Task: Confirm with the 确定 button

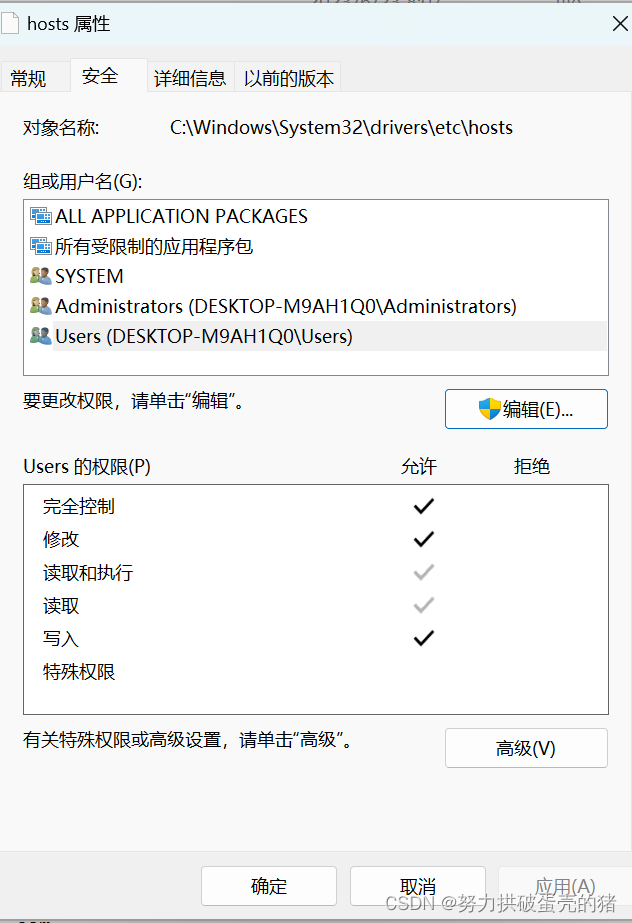Action: click(269, 886)
